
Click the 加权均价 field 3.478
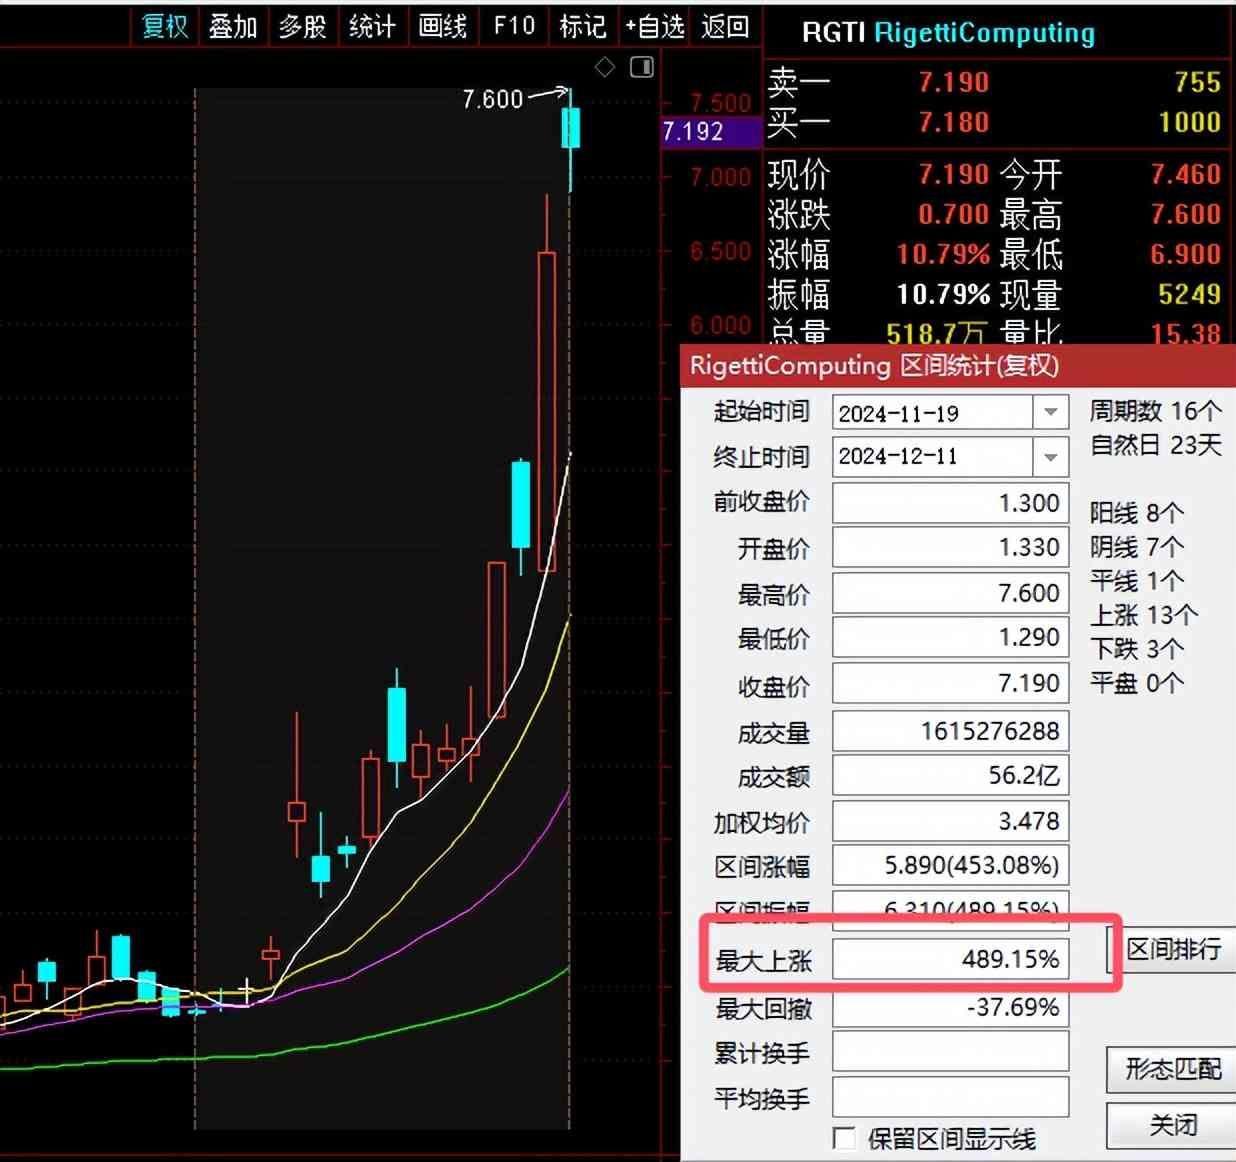[x=950, y=821]
